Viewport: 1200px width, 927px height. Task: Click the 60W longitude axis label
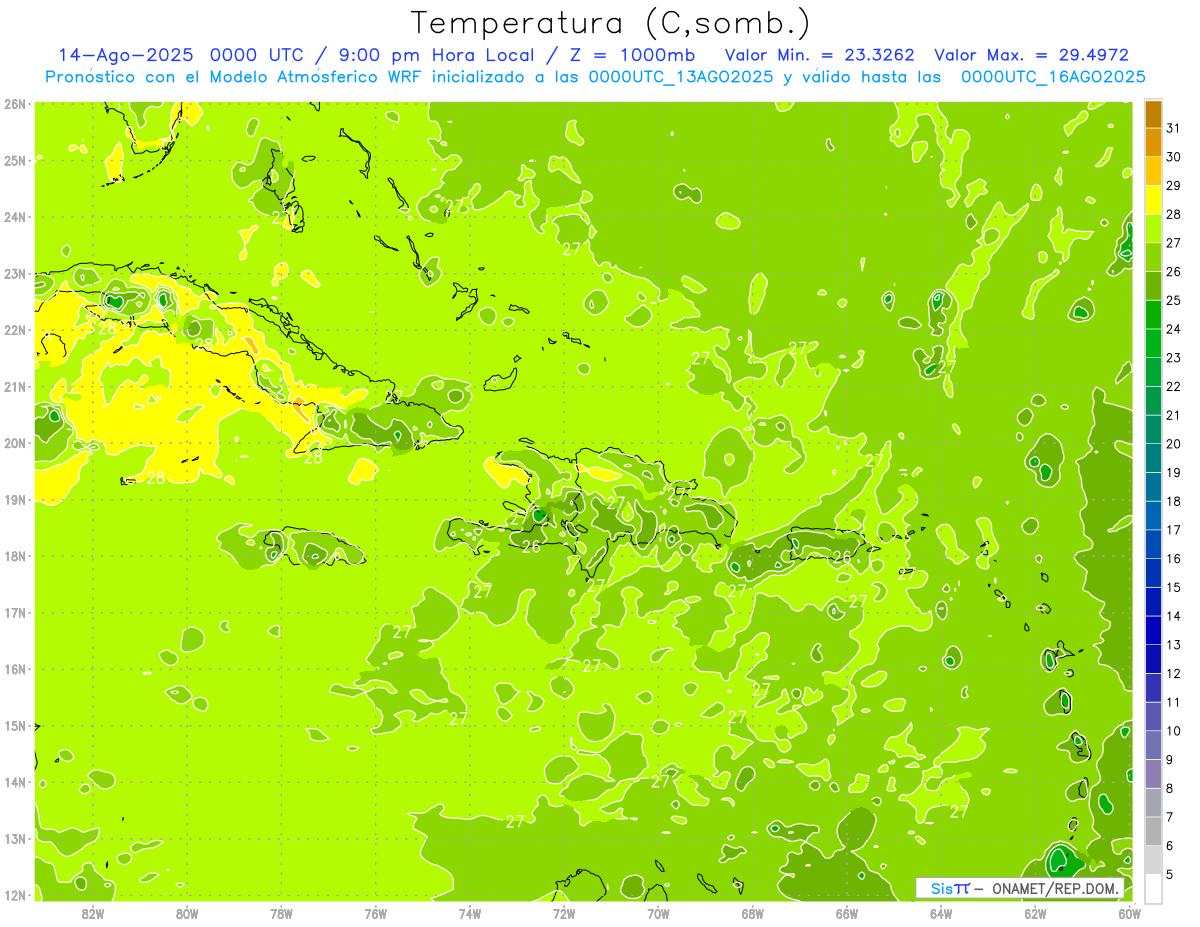tap(1130, 913)
